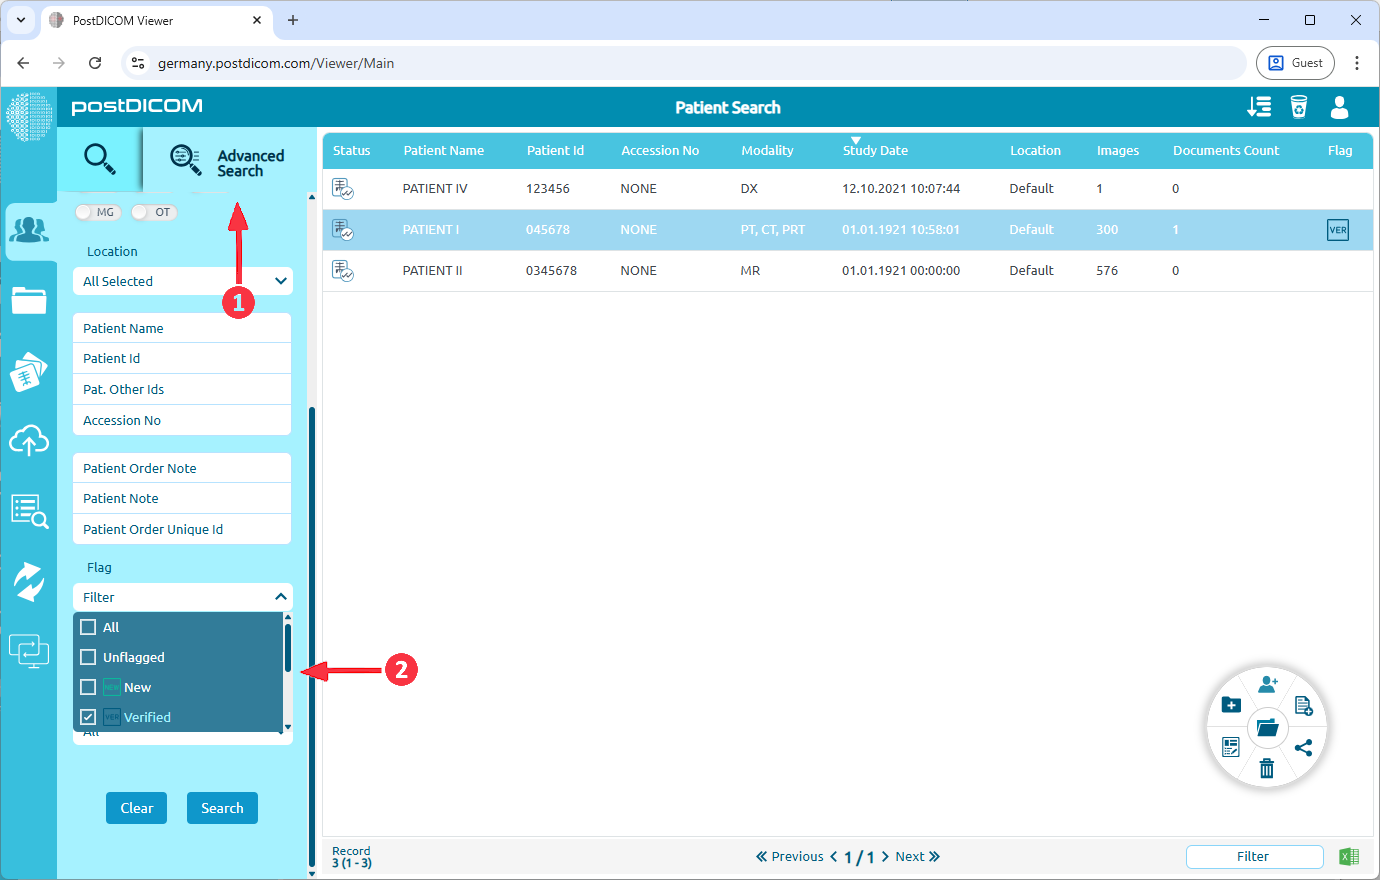Image resolution: width=1380 pixels, height=880 pixels.
Task: Open the cloud upload tool
Action: (30, 441)
